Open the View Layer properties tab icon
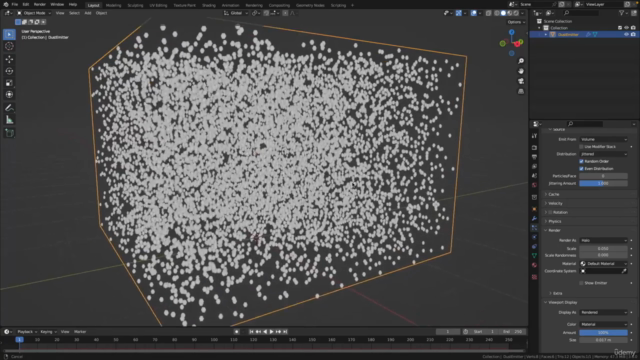Image resolution: width=640 pixels, height=360 pixels. [534, 167]
